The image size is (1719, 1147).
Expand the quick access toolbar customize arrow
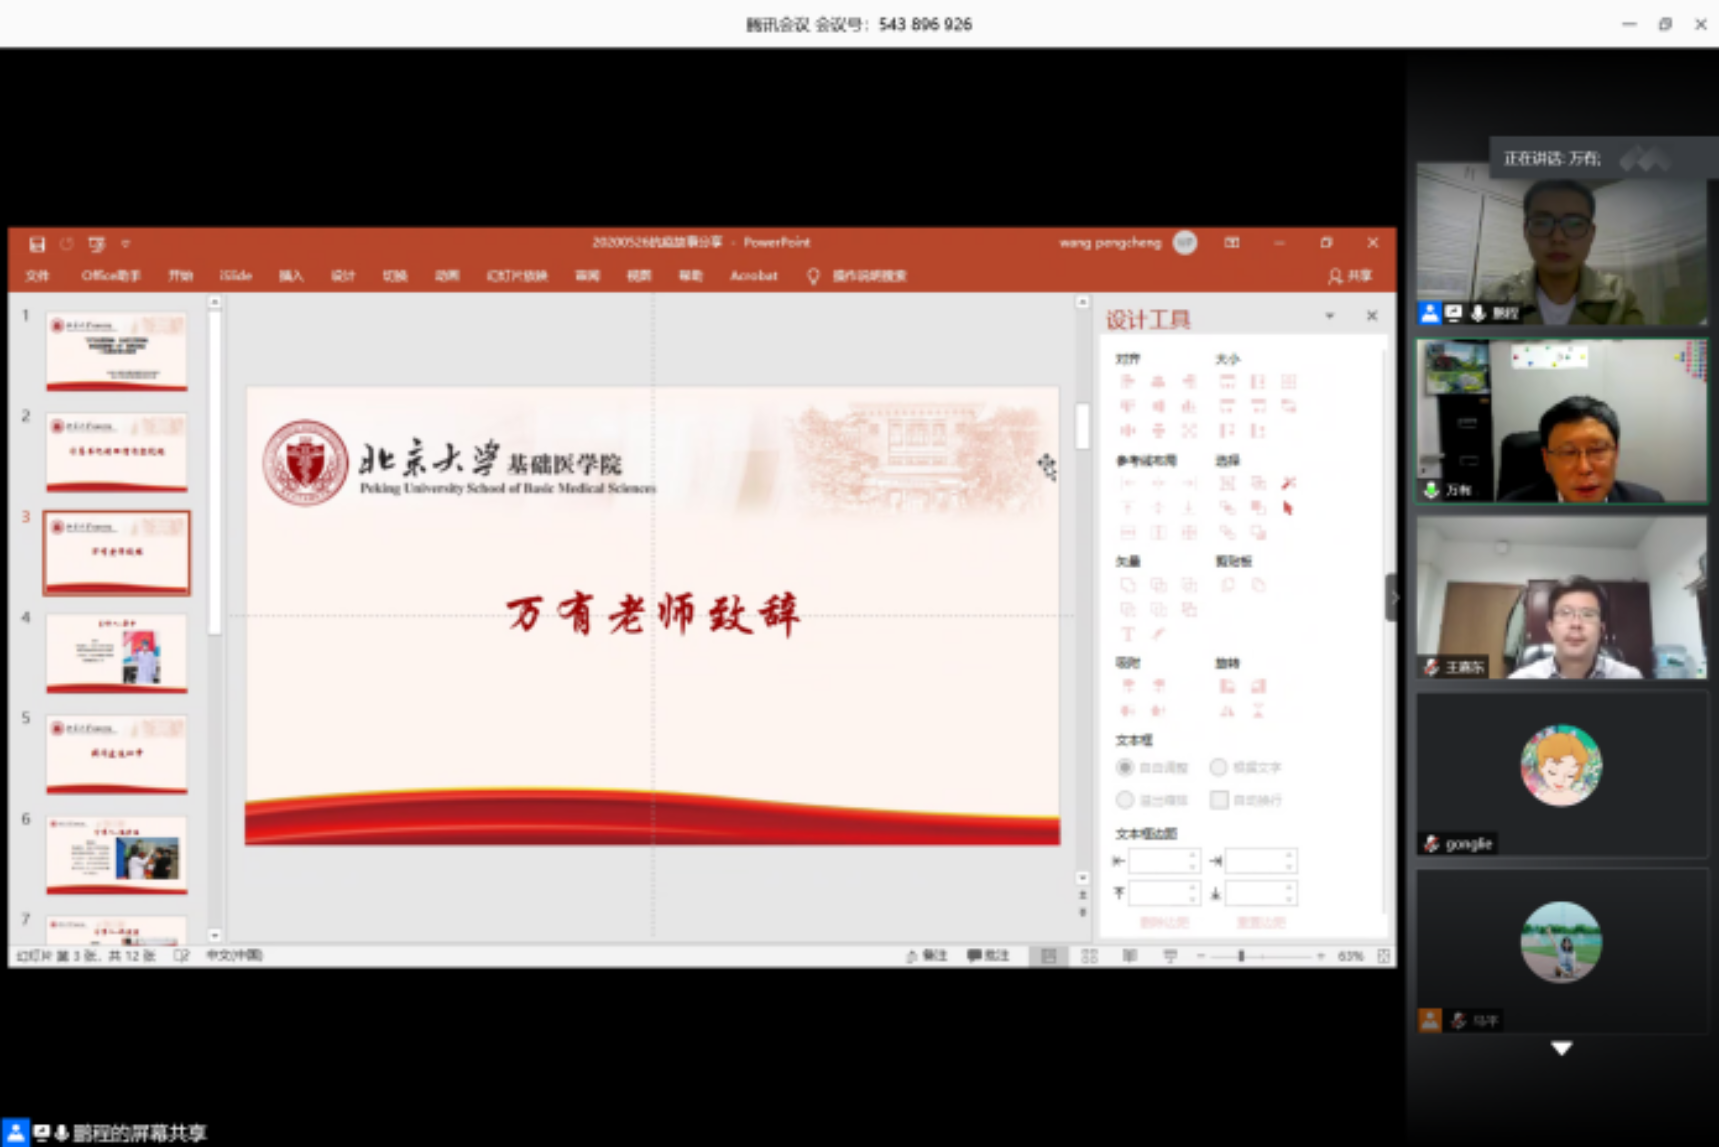click(125, 244)
